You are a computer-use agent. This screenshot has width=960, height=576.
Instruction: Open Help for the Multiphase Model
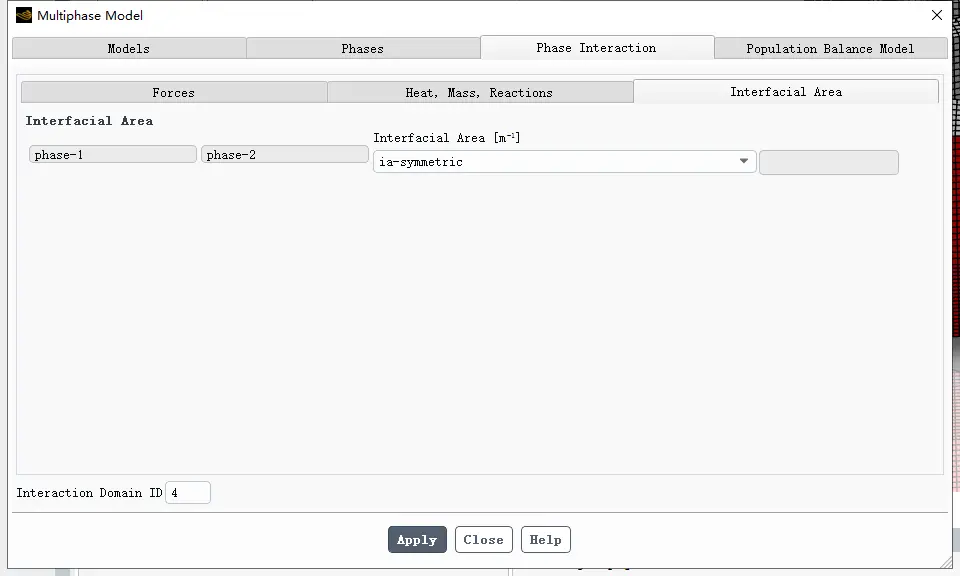[546, 539]
